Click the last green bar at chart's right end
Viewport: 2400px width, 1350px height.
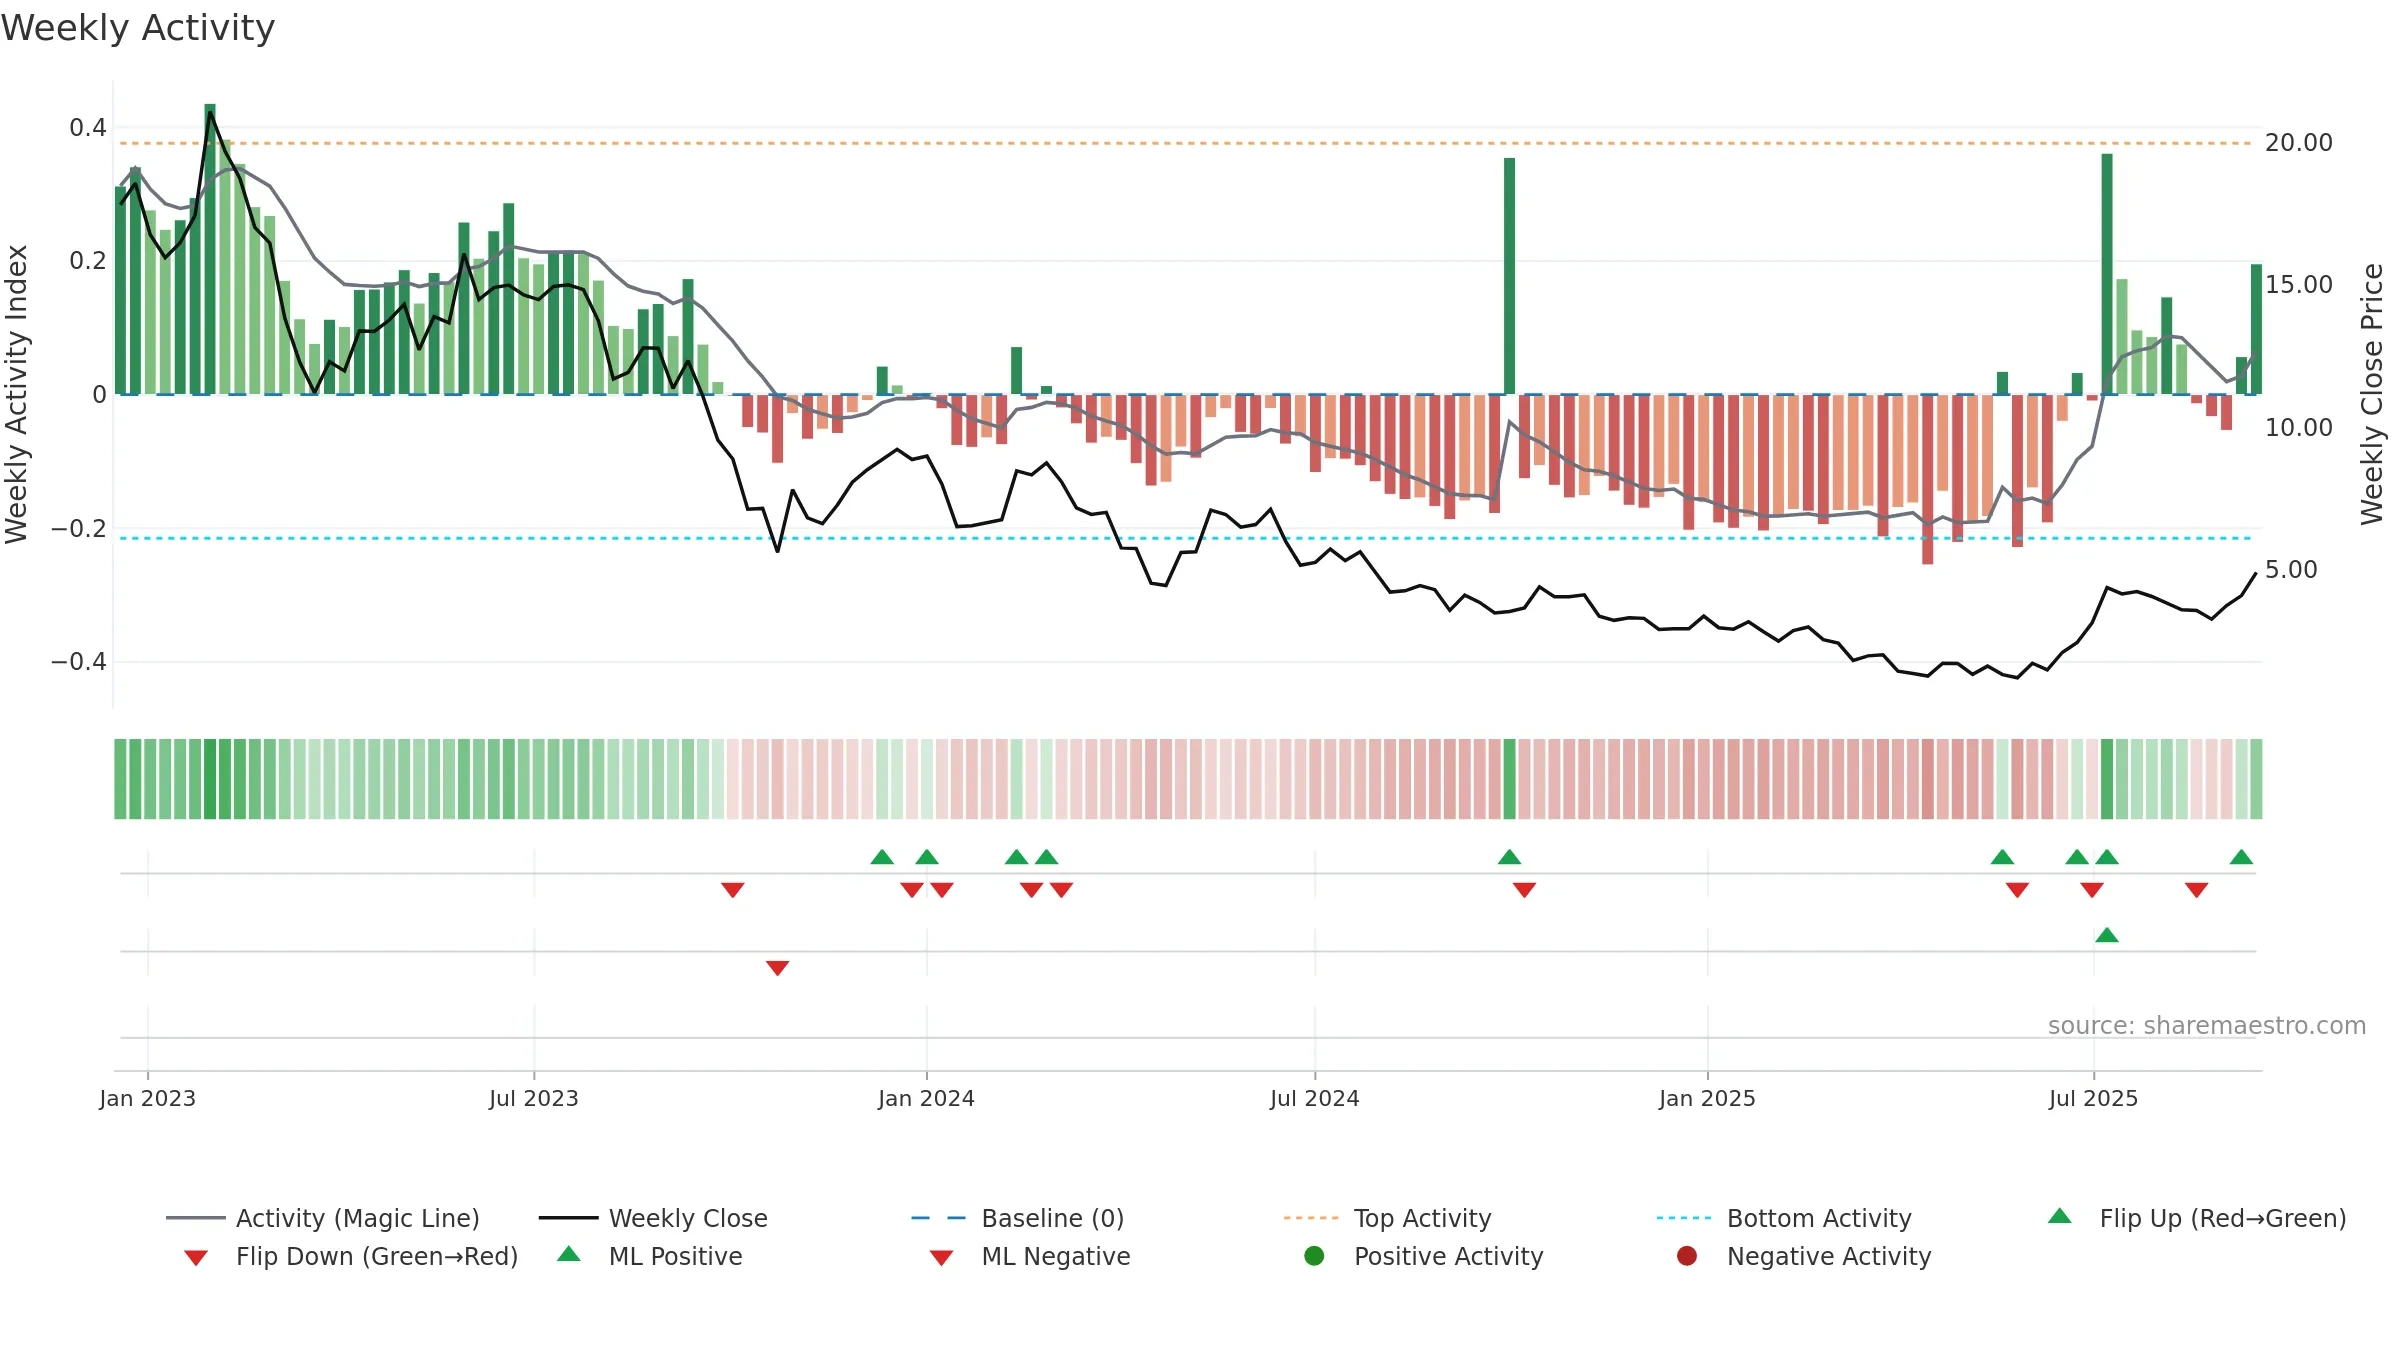pyautogui.click(x=2257, y=329)
